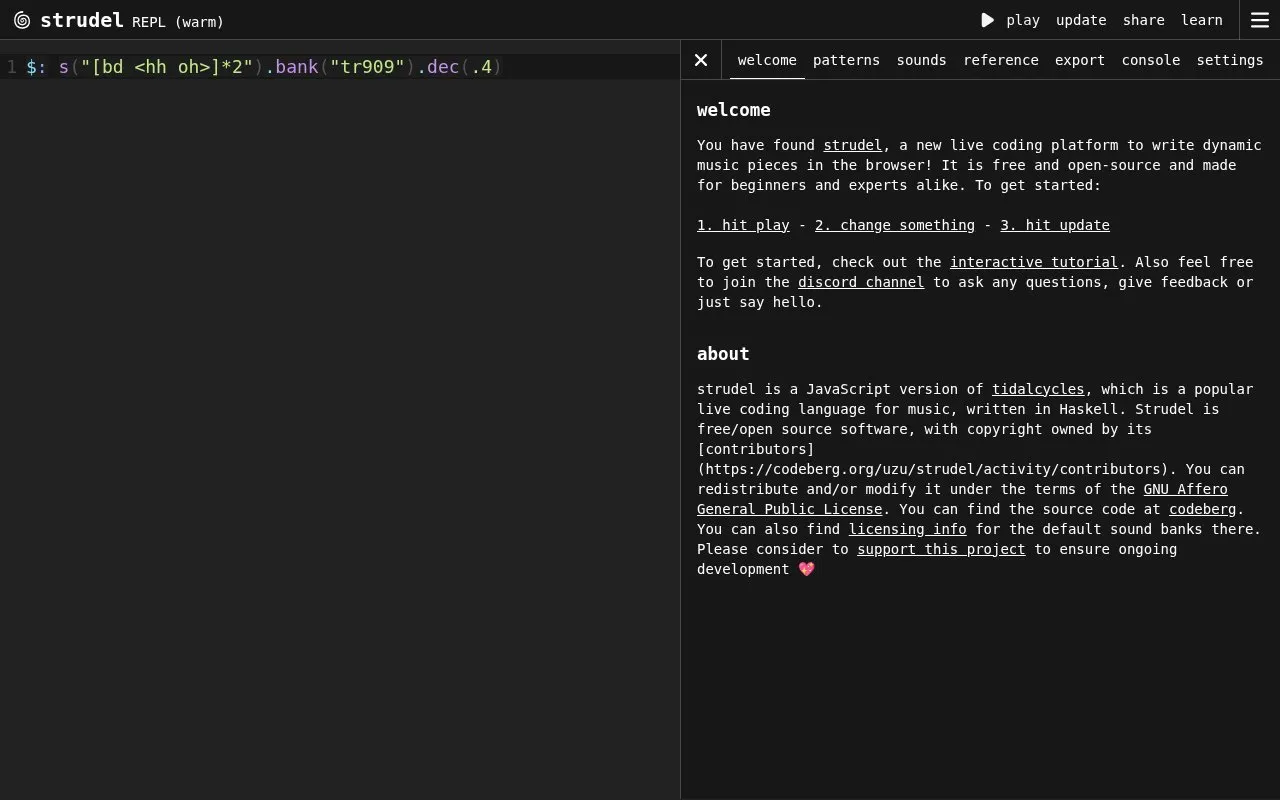Click the share button in header
This screenshot has width=1280, height=800.
coord(1143,20)
